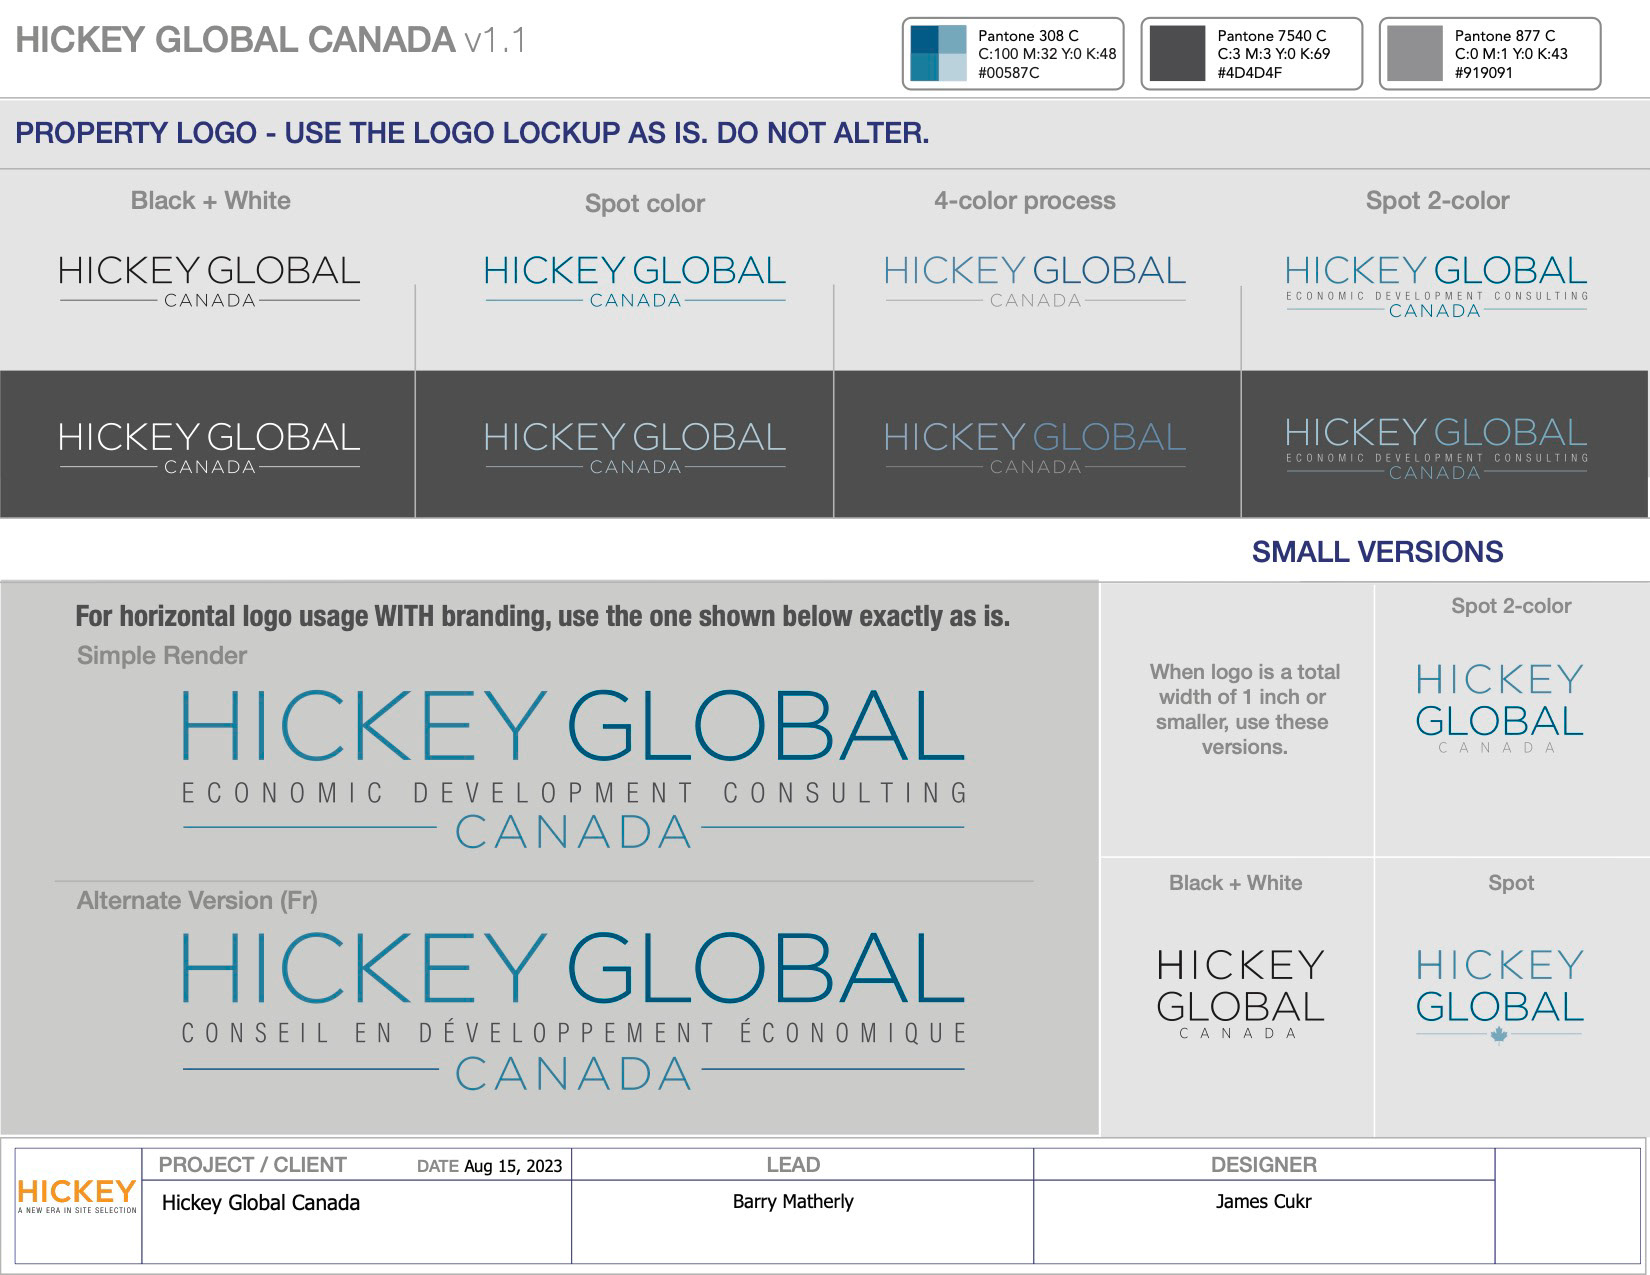The image size is (1650, 1275).
Task: Click the 'Hickey Global Canada' project cell
Action: 260,1203
